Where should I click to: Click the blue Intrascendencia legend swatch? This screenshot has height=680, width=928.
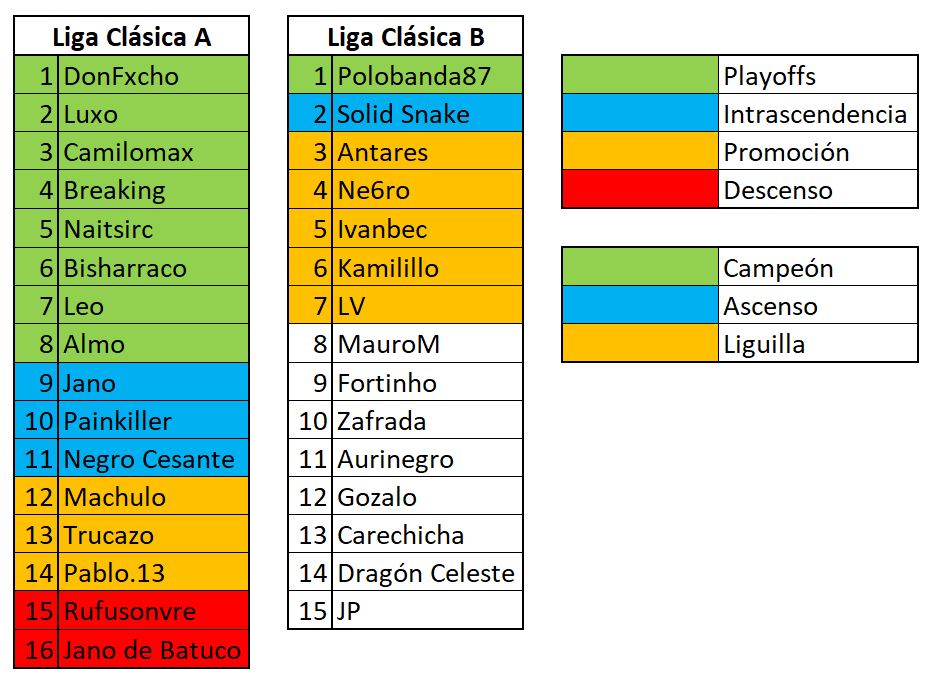pyautogui.click(x=640, y=113)
